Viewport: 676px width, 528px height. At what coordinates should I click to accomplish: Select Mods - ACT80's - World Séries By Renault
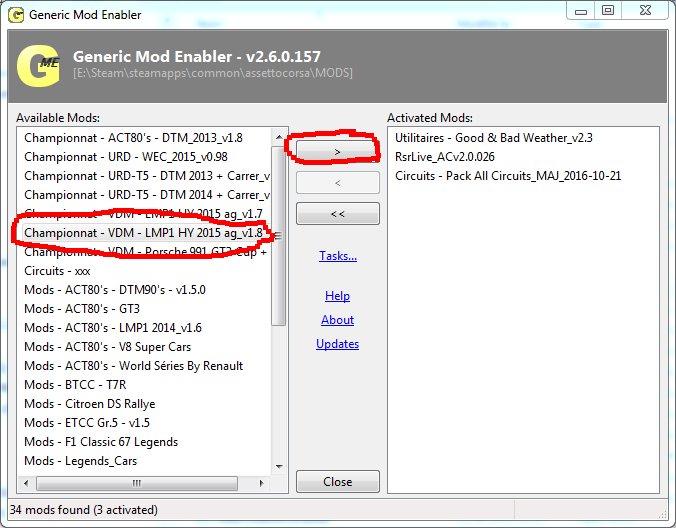point(134,366)
